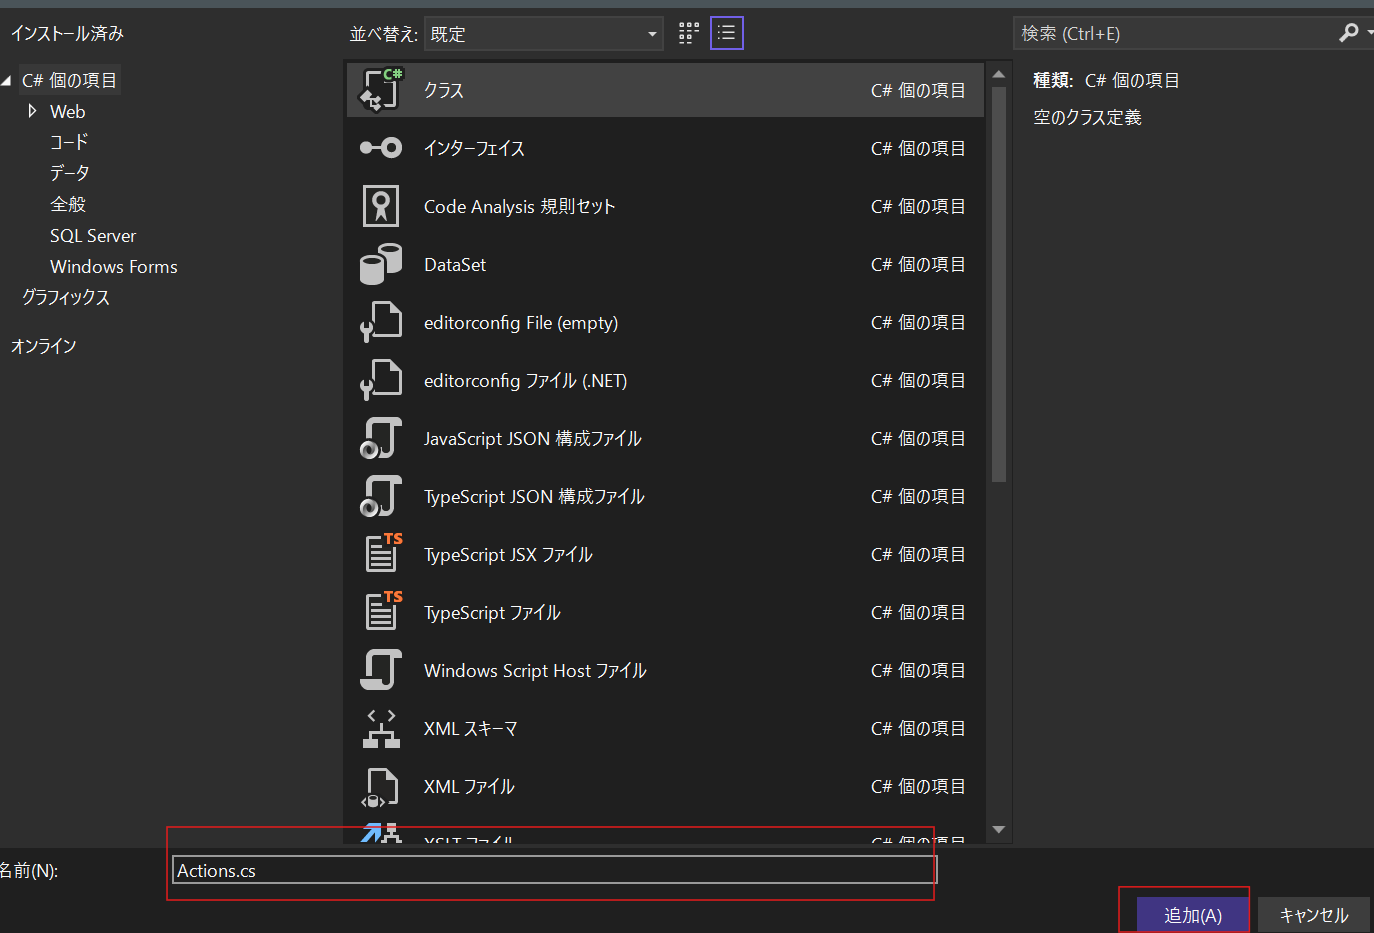Click the editorconfig ファイル (.NET) icon
The image size is (1374, 933).
380,380
